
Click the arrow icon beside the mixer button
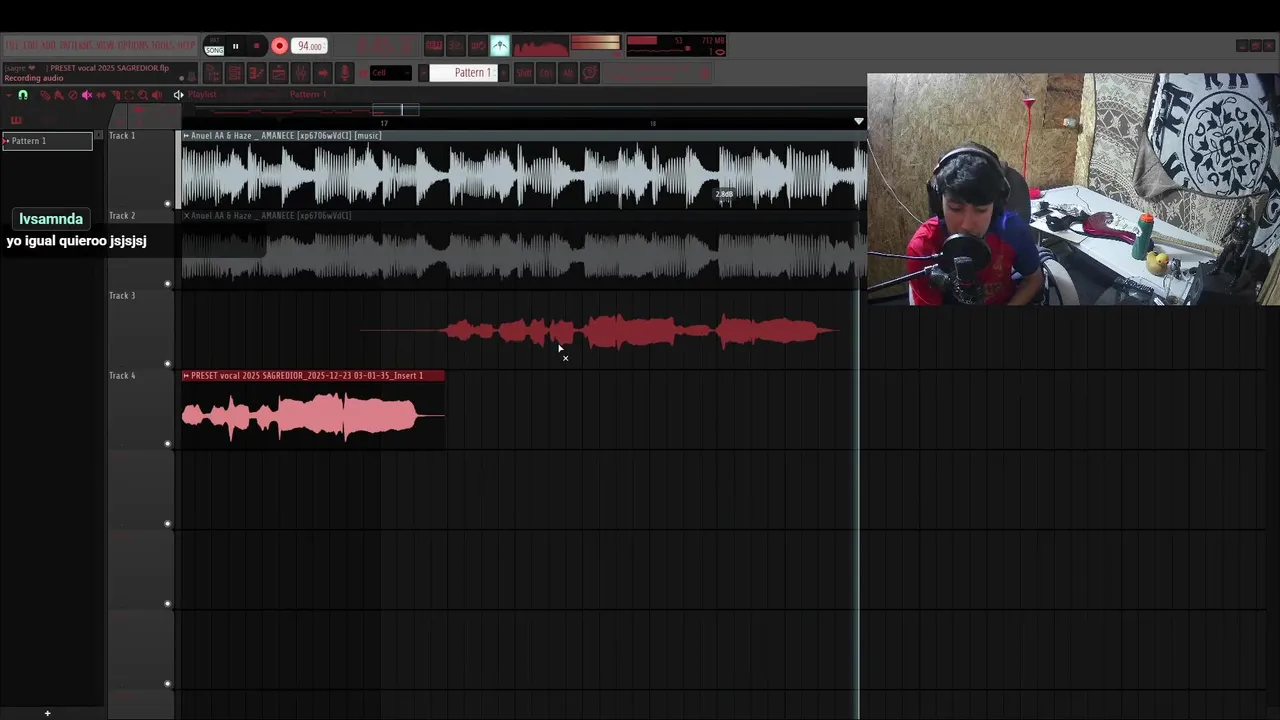(x=323, y=73)
